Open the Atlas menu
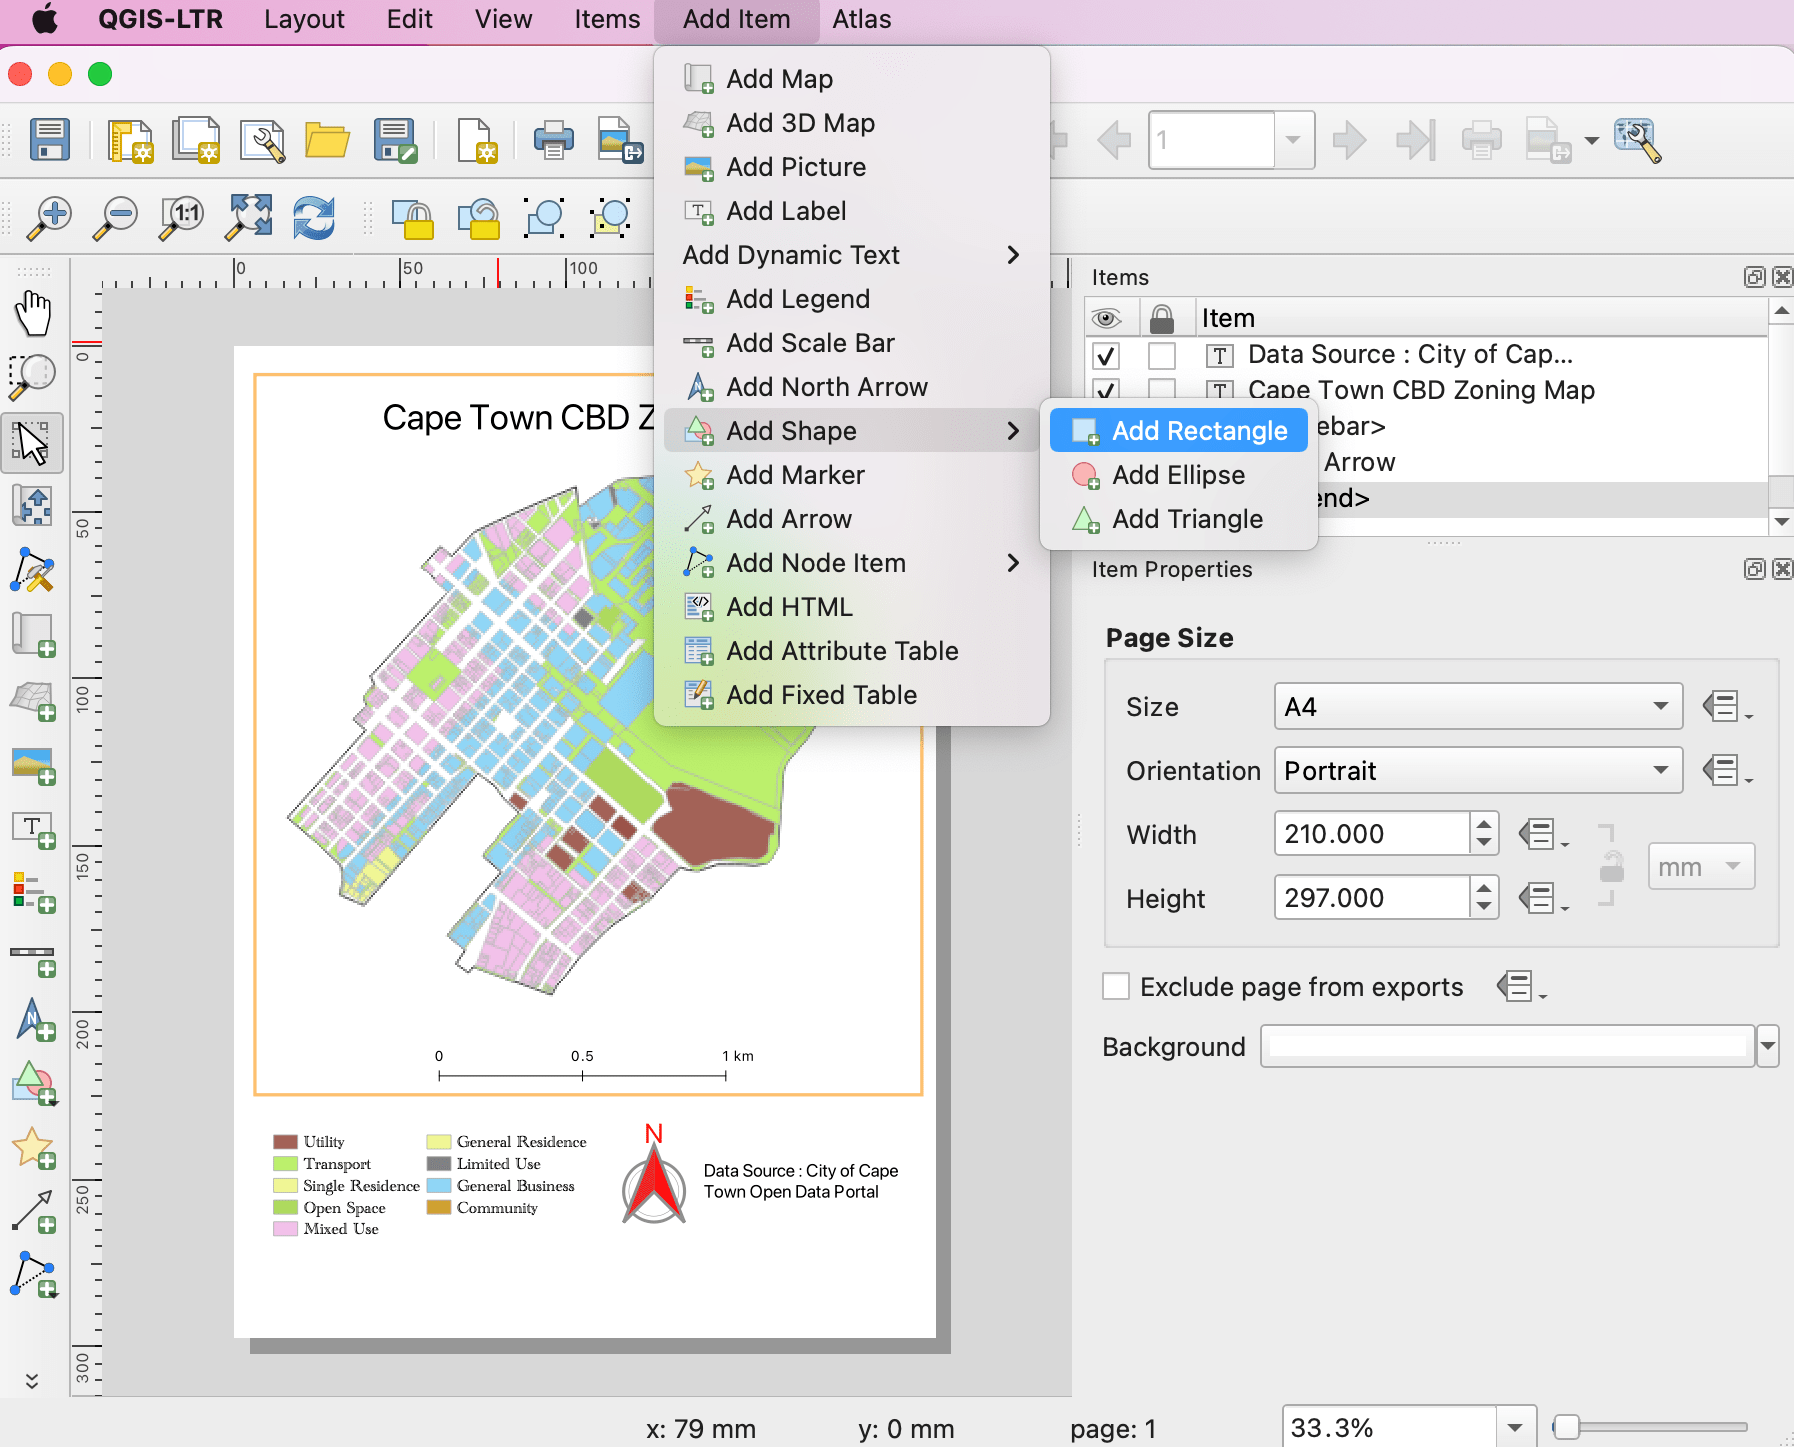Image resolution: width=1794 pixels, height=1447 pixels. coord(861,19)
